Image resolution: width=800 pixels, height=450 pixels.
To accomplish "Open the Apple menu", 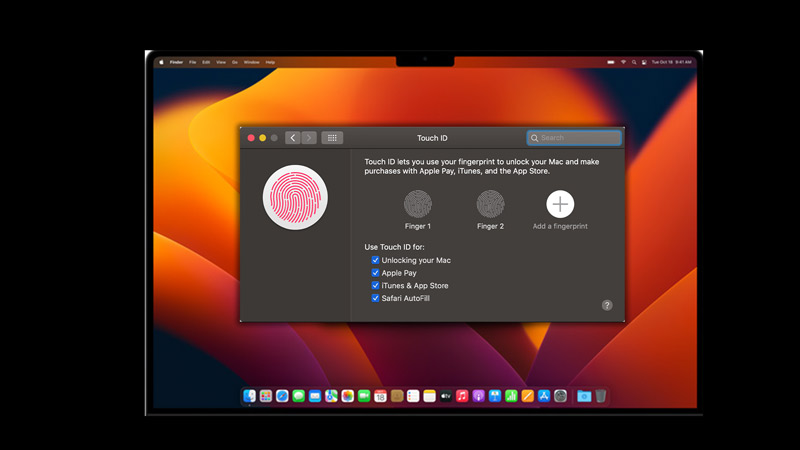I will pyautogui.click(x=161, y=62).
